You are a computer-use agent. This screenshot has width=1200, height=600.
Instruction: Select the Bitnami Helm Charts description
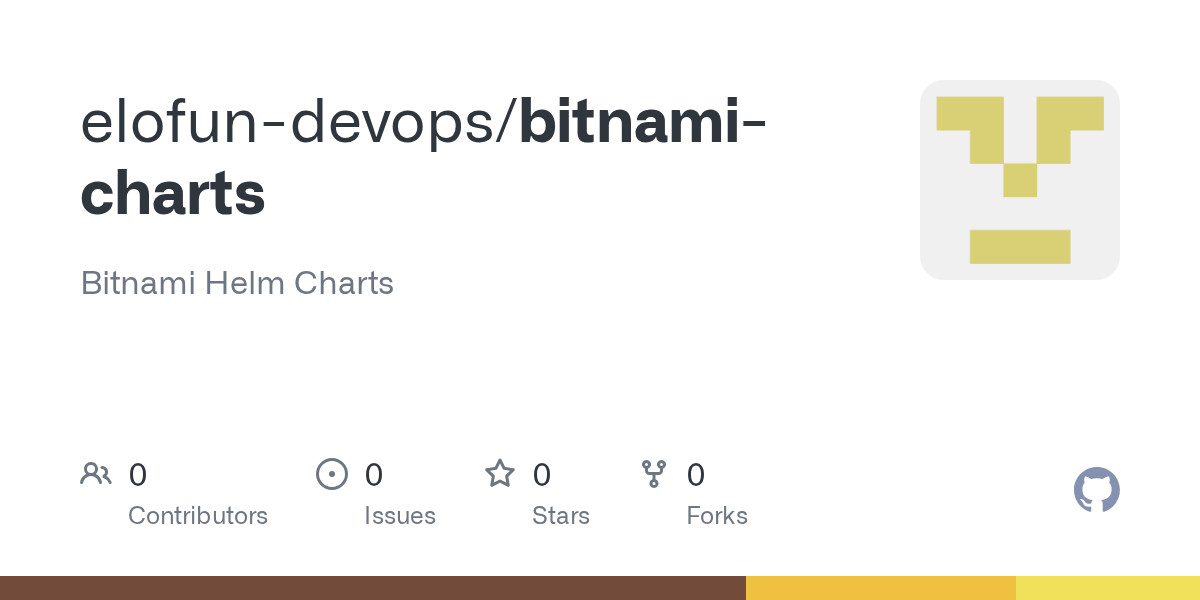click(237, 283)
